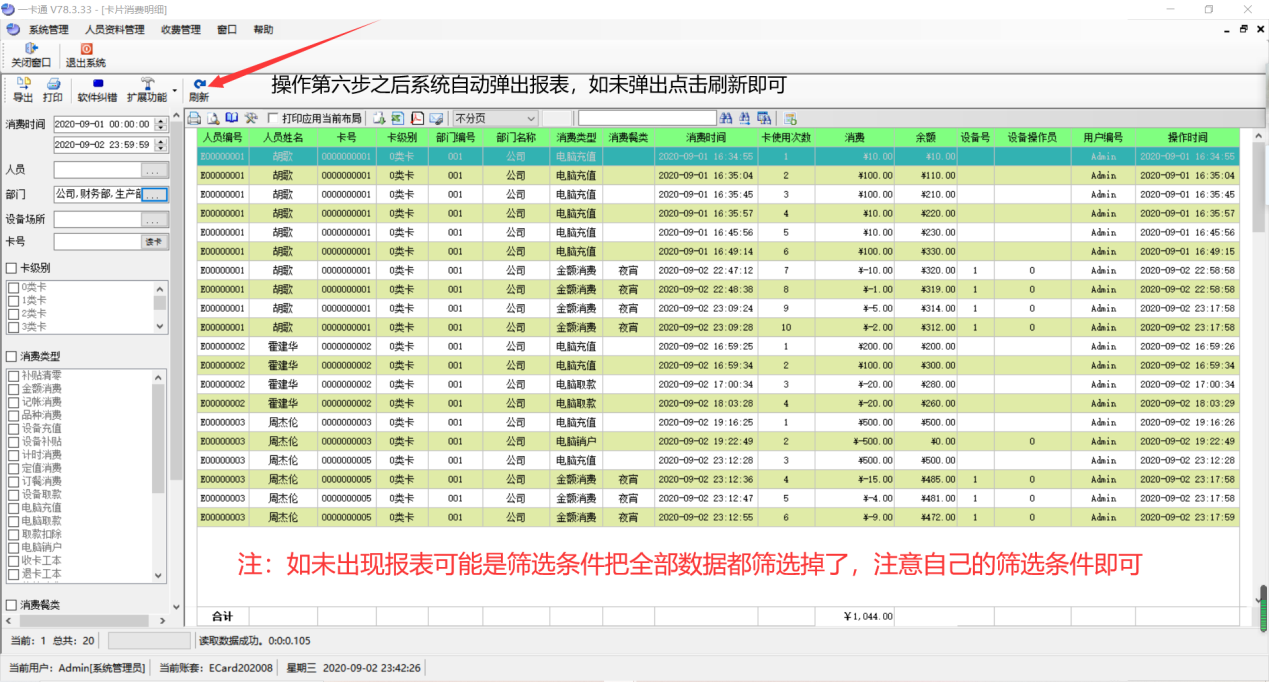This screenshot has width=1269, height=682.
Task: Click the 打印 print toolbar icon
Action: click(x=53, y=84)
